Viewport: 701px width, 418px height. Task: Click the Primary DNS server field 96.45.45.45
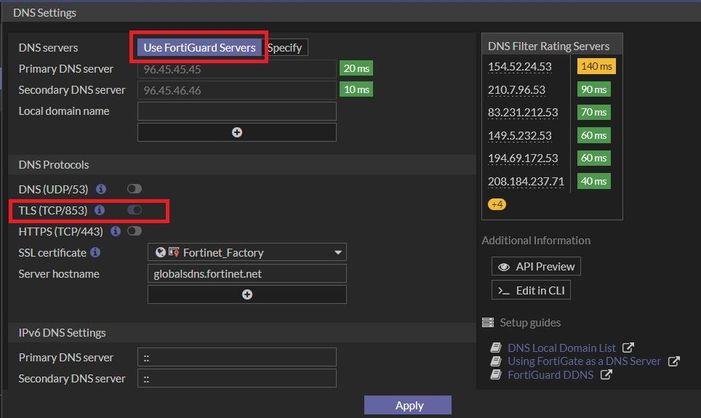coord(237,69)
